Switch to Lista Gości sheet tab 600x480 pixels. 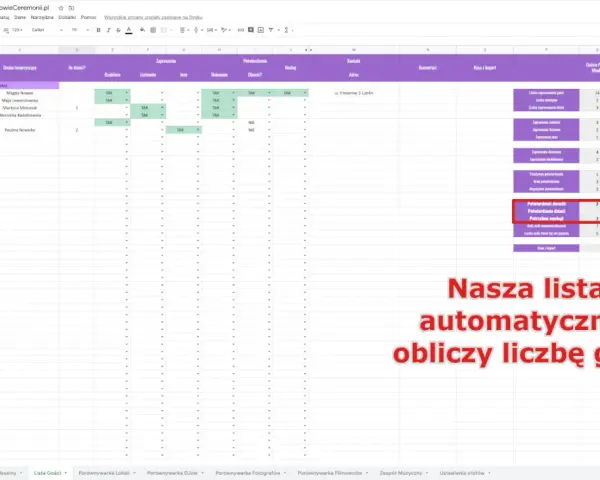[x=47, y=473]
